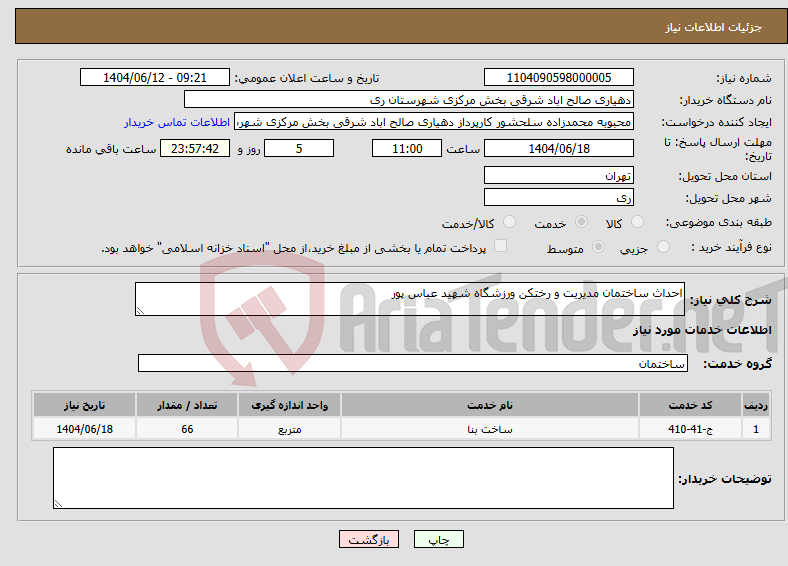Image resolution: width=788 pixels, height=566 pixels.
Task: Click the ردیف column header
Action: [756, 405]
